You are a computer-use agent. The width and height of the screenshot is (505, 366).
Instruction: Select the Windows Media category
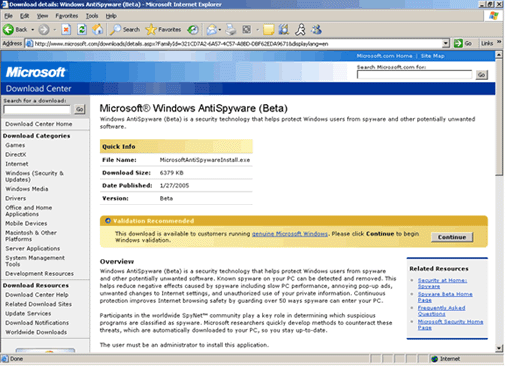(x=27, y=189)
